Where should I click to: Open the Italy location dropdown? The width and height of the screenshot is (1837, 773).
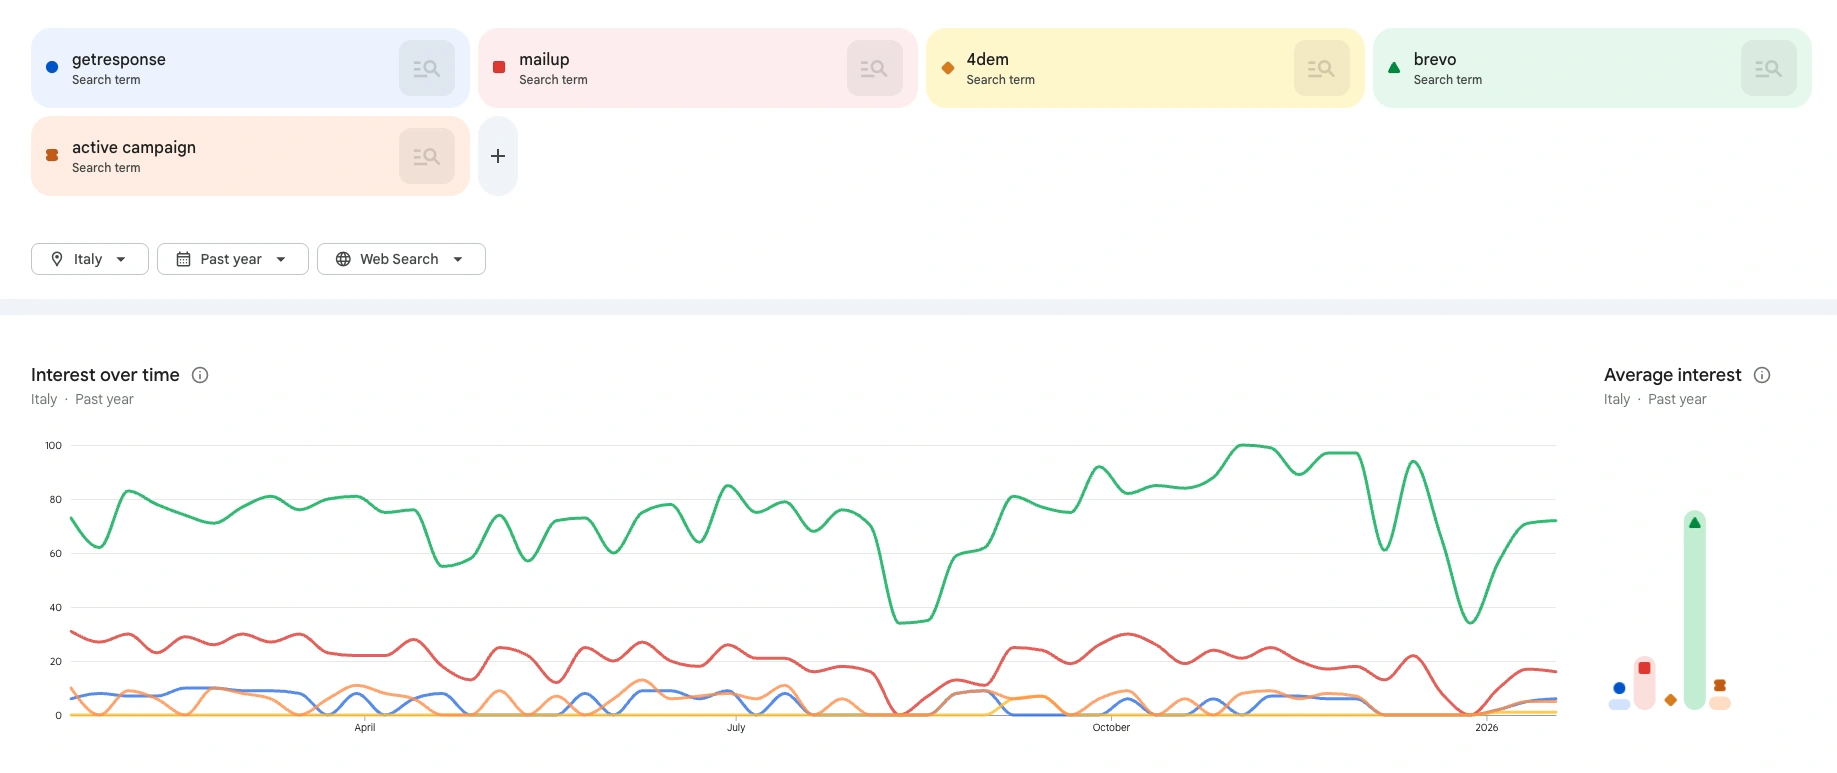(x=90, y=259)
